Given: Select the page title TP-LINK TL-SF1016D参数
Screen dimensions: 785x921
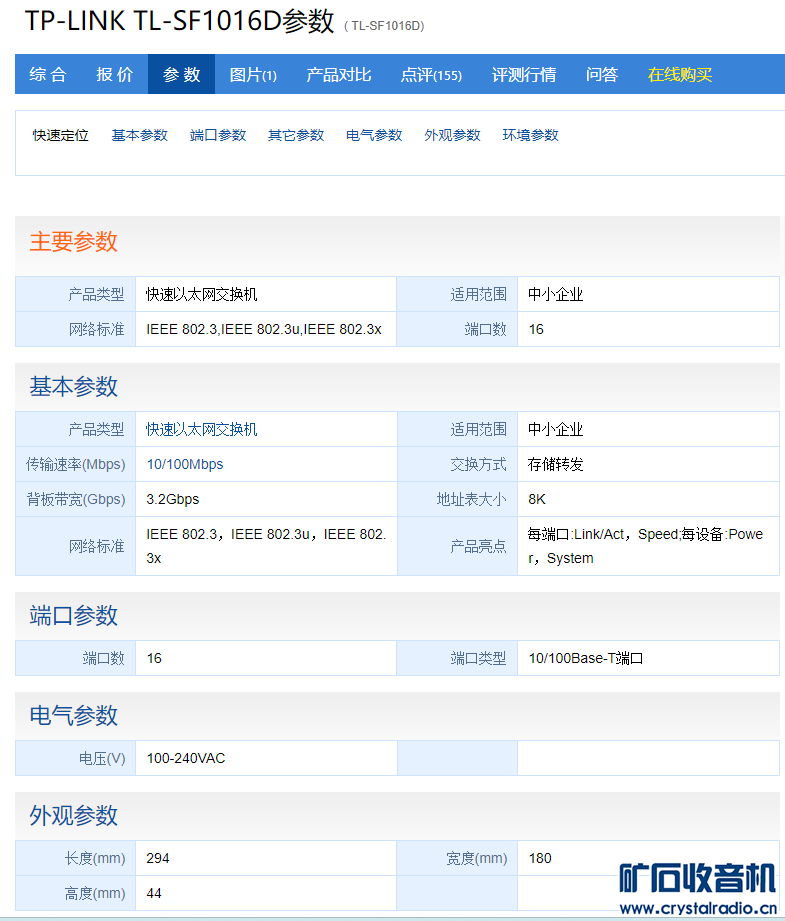Looking at the screenshot, I should point(179,21).
